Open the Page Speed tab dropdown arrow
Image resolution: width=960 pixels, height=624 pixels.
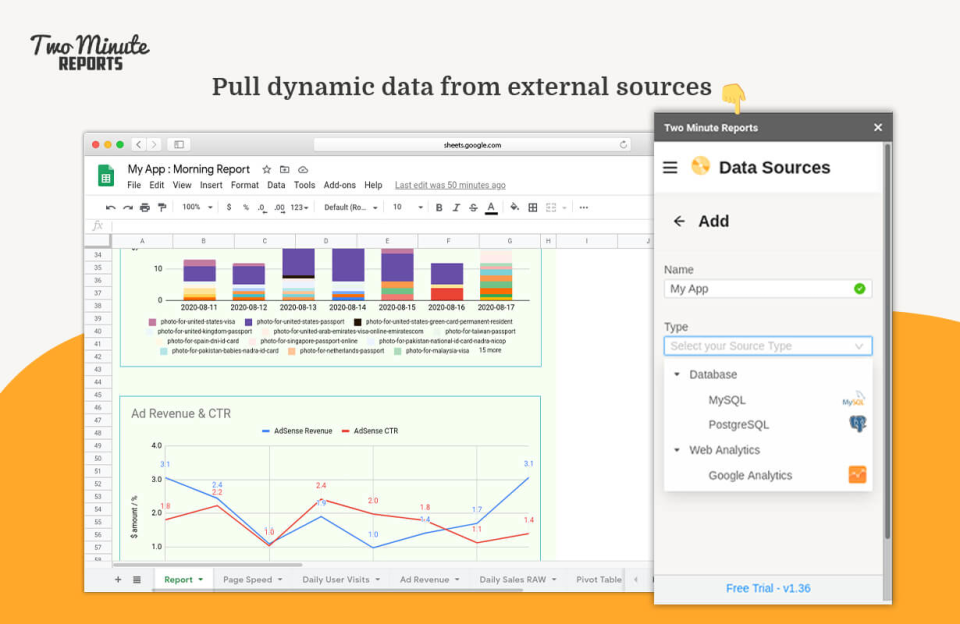coord(280,579)
